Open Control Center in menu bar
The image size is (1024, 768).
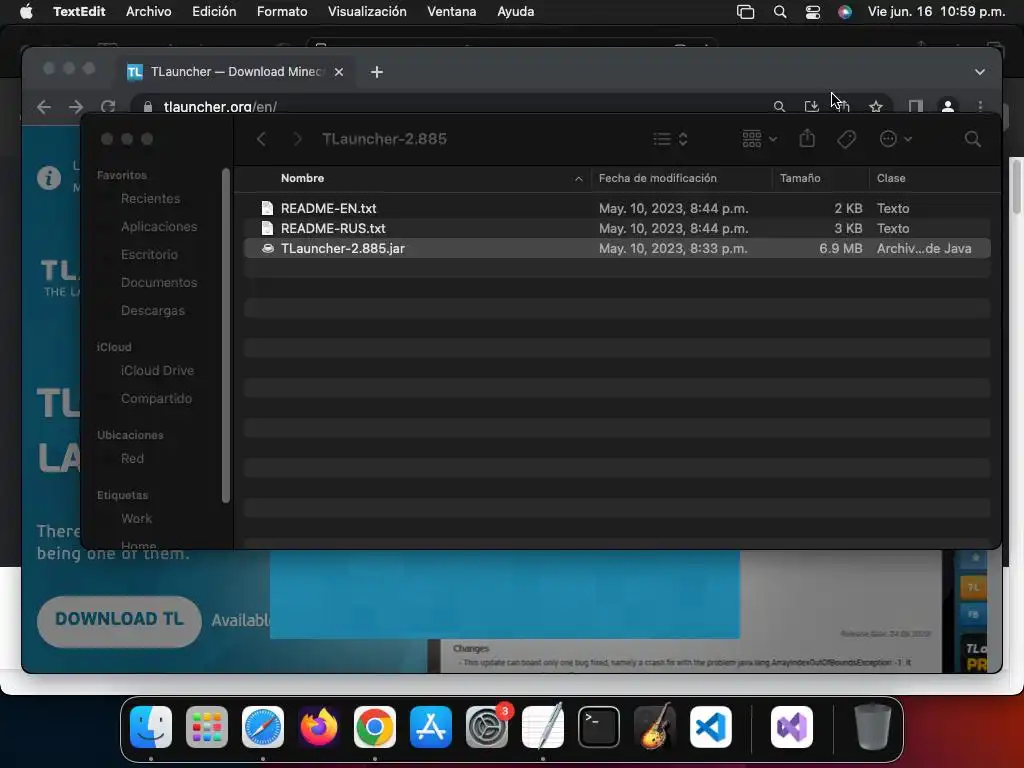pyautogui.click(x=812, y=12)
